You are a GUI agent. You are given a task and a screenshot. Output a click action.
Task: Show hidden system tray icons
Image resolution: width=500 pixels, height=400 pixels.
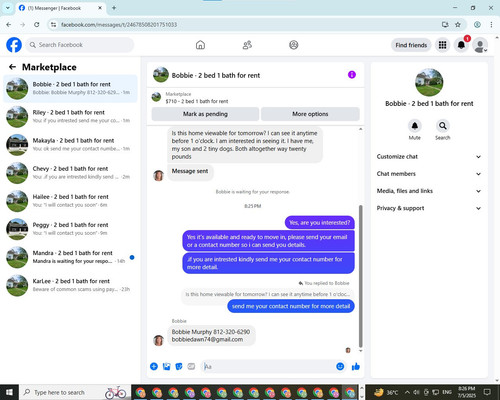pyautogui.click(x=407, y=392)
